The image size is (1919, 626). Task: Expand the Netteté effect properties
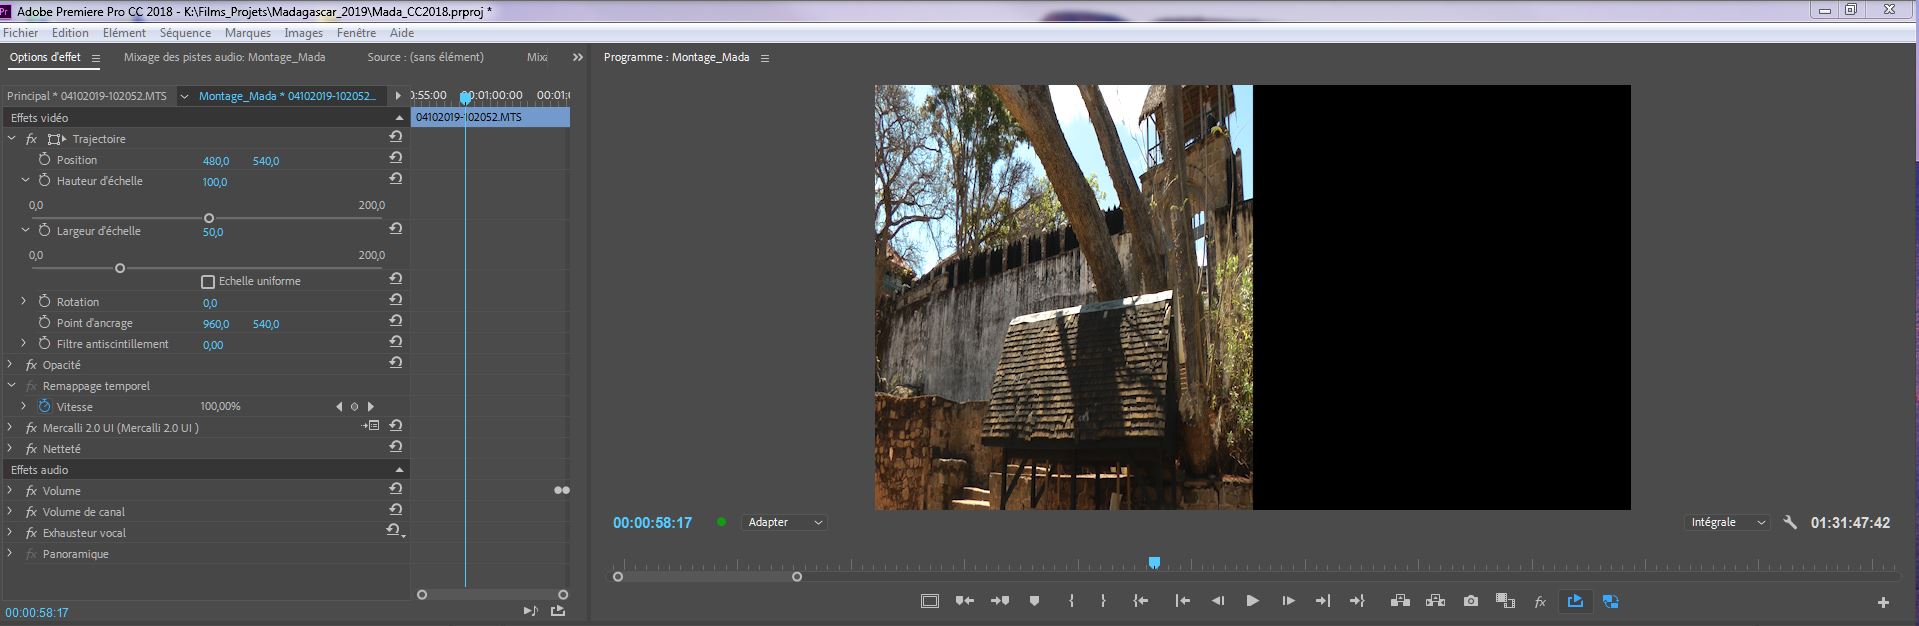click(x=11, y=449)
